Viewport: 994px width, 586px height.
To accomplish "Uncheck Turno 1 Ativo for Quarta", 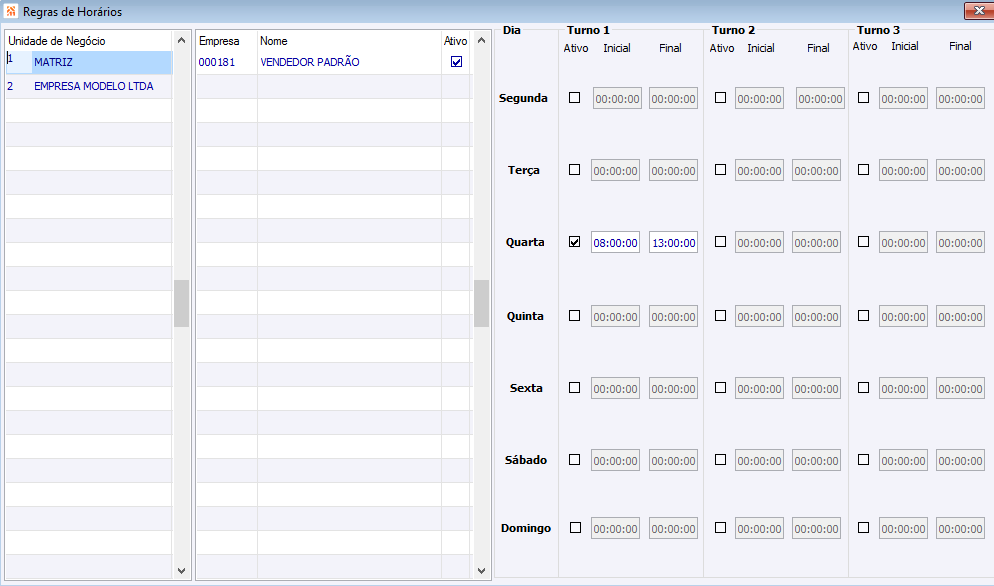I will coord(574,242).
